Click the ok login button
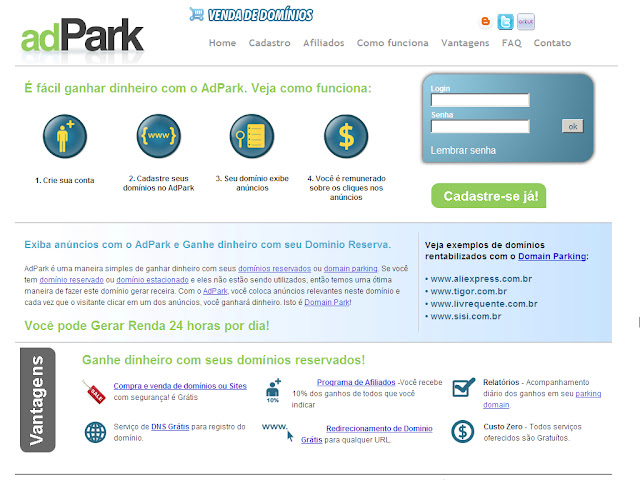The width and height of the screenshot is (640, 480). pos(573,126)
